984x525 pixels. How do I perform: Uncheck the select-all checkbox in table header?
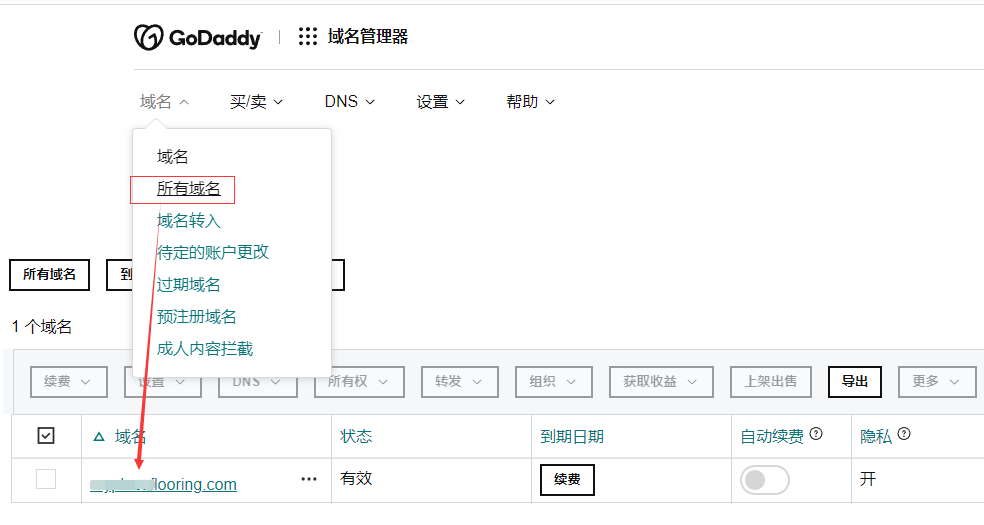pos(46,435)
